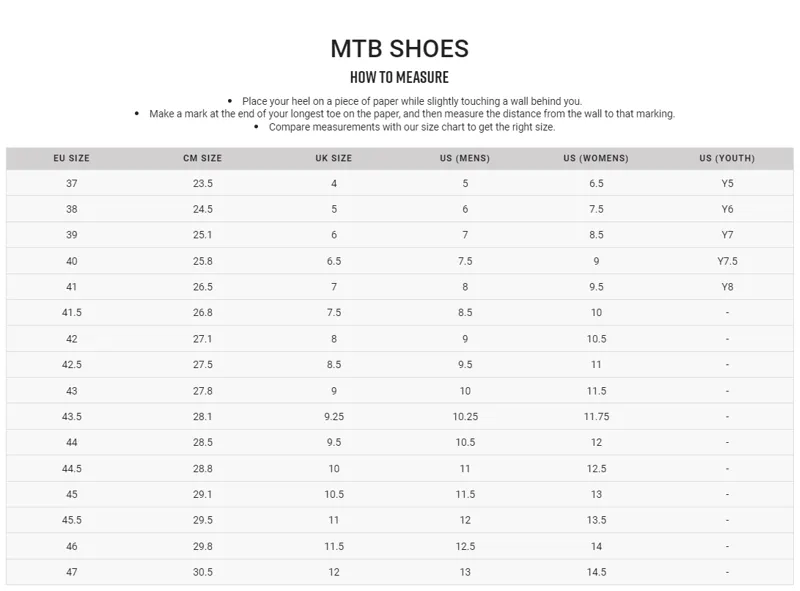Screen dimensions: 800x591
Task: Select the US (WOMENS) column header
Action: click(x=596, y=158)
